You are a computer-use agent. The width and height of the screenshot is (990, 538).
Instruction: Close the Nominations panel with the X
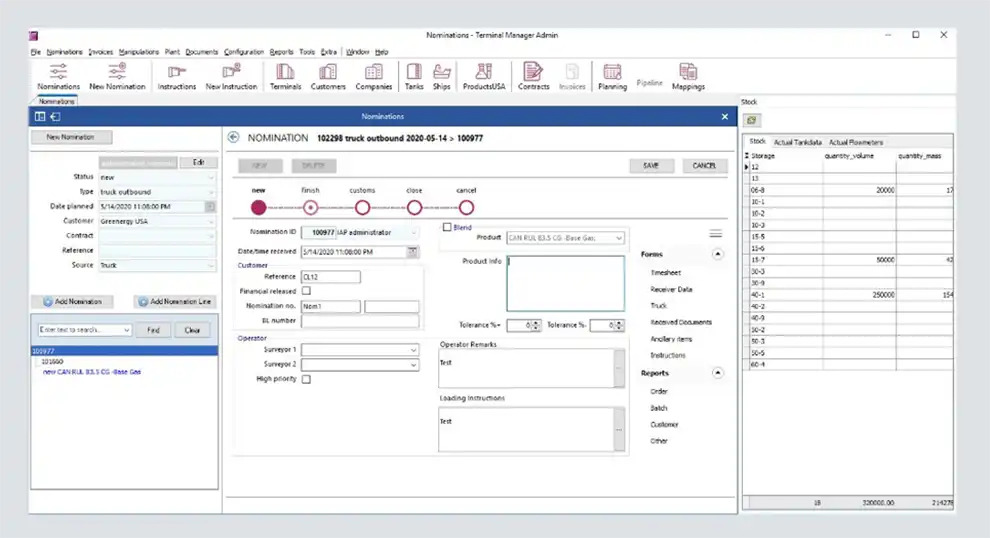pyautogui.click(x=725, y=116)
